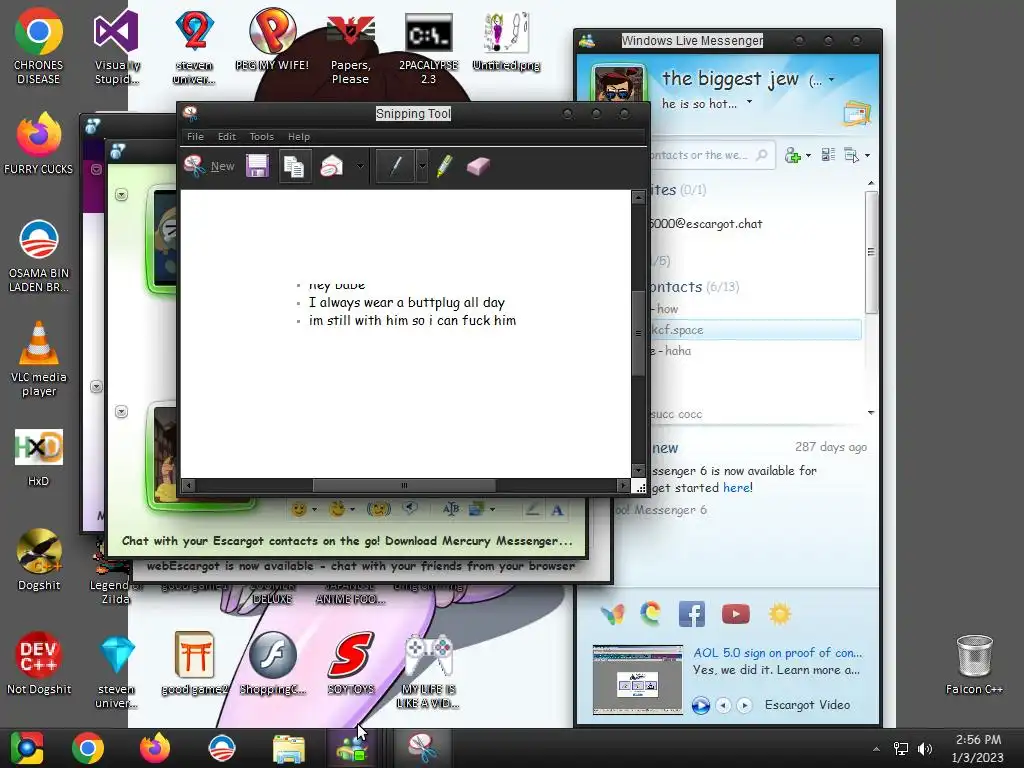
Task: Click scroll-down arrow in Snipping Tool
Action: (x=638, y=470)
